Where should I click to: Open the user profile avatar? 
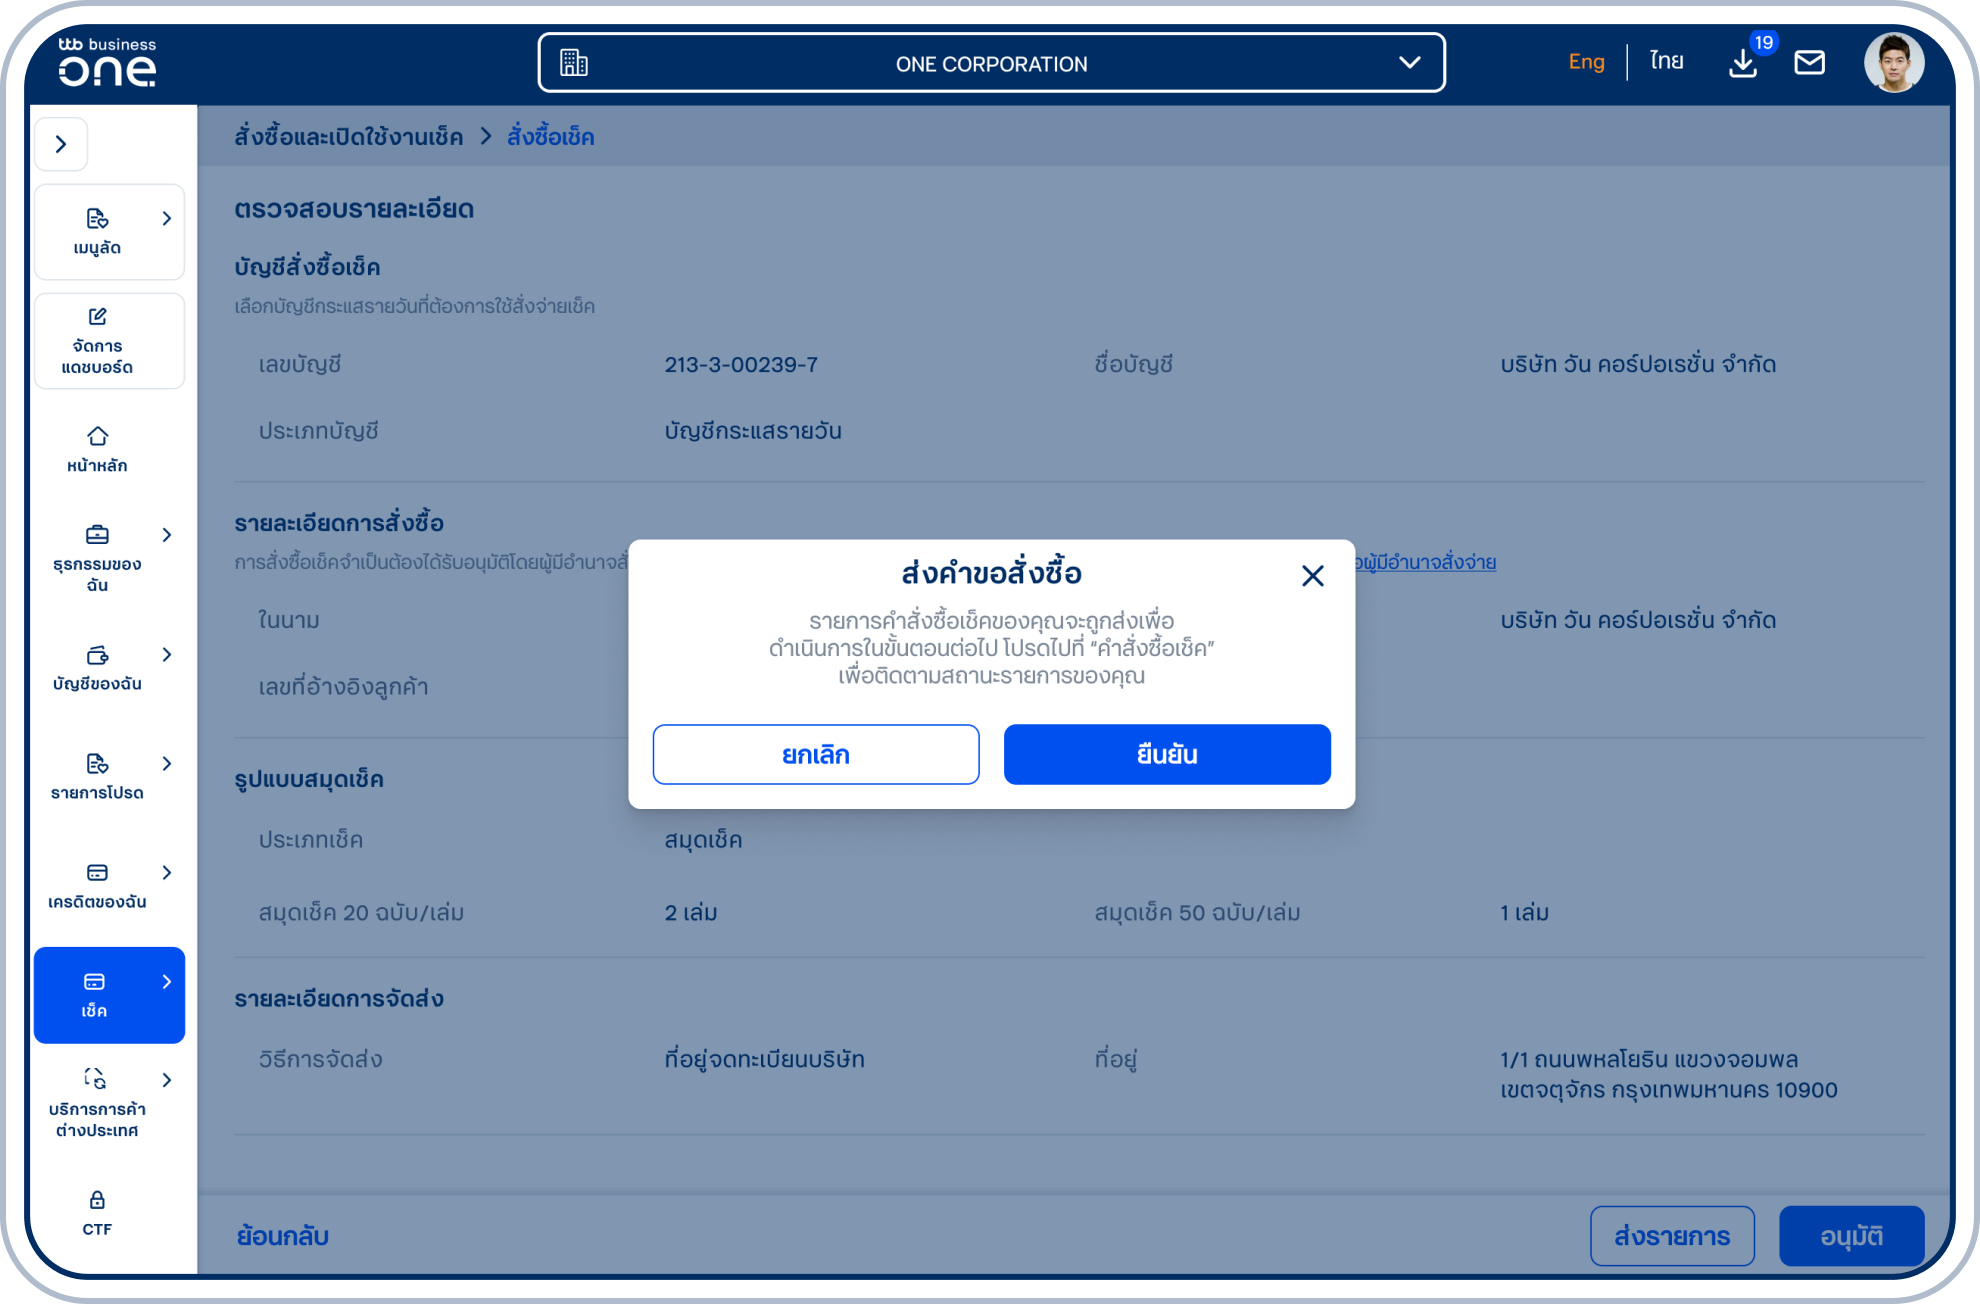1893,63
